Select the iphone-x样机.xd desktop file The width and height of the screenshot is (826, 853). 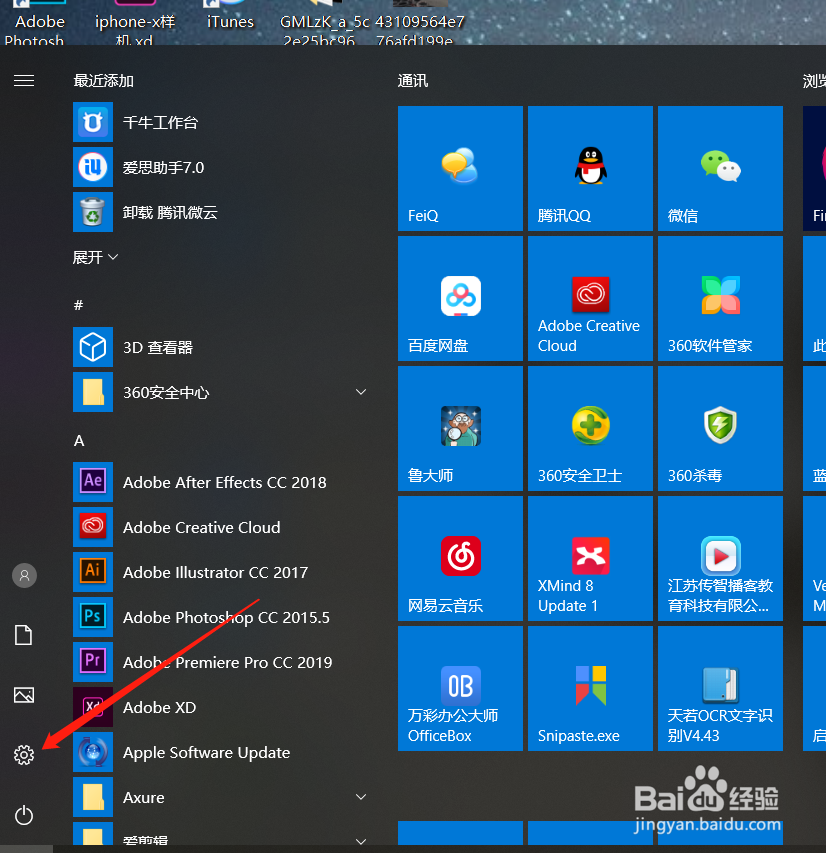coord(134,24)
